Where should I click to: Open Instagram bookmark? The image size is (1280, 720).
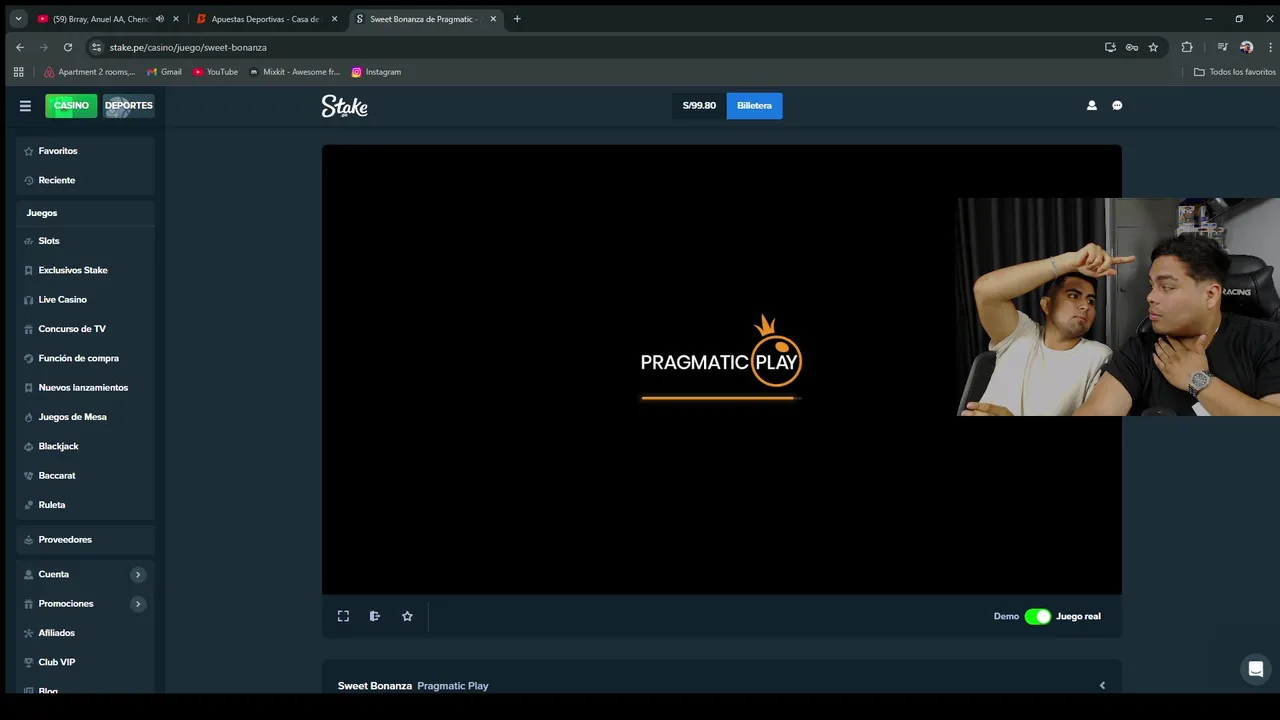point(376,72)
